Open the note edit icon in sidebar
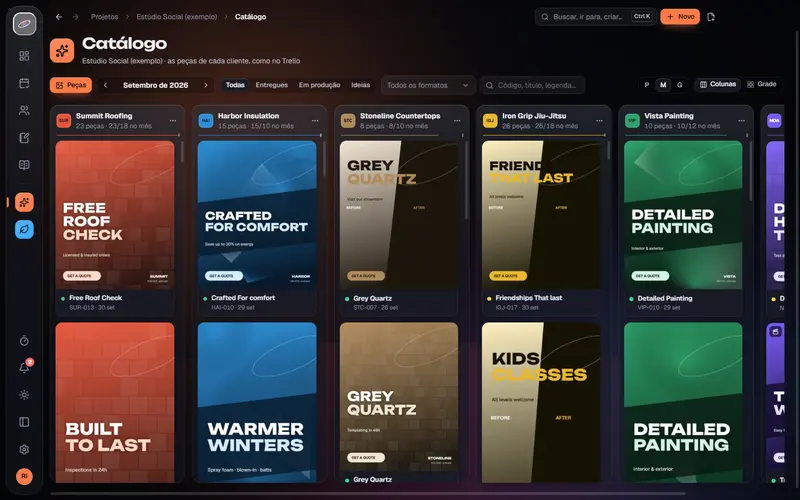The image size is (800, 500). pos(24,138)
